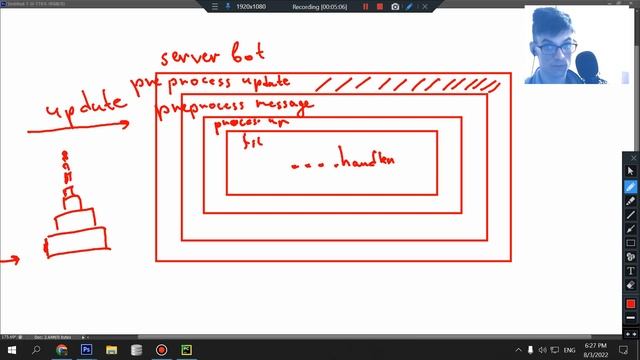
Task: Open PyCharm from taskbar
Action: click(187, 350)
